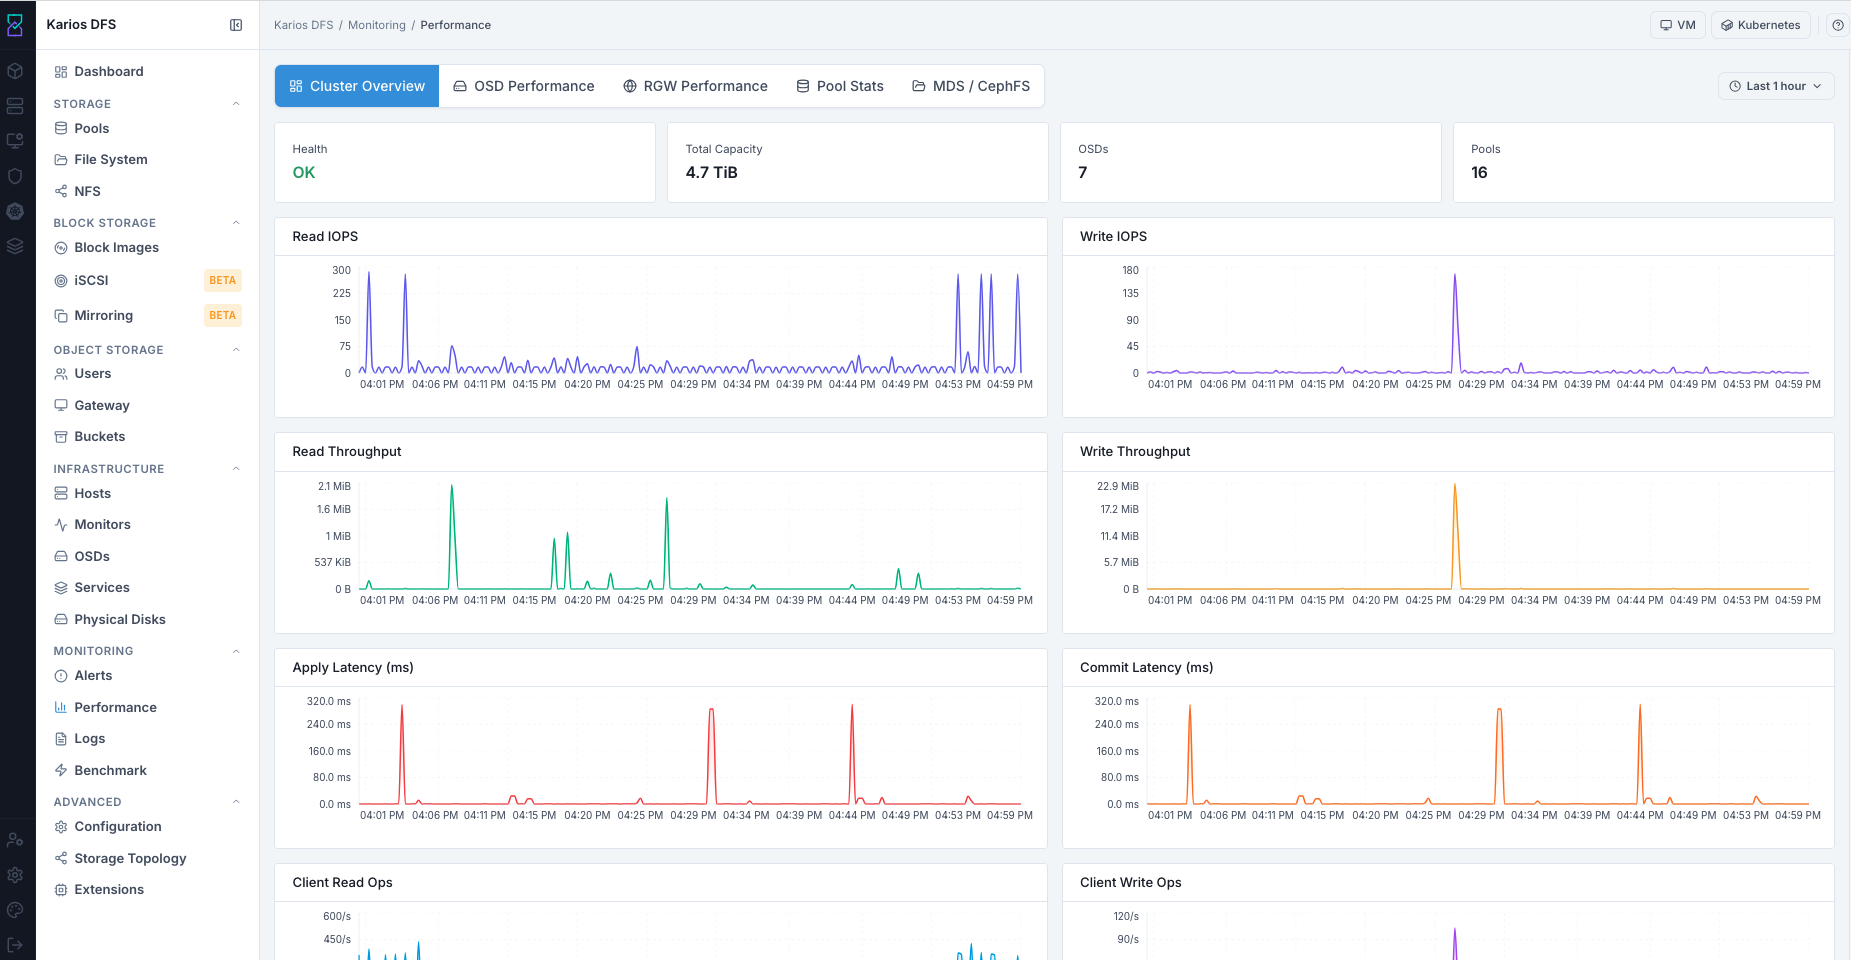Open the MDS / CephFS tab
This screenshot has height=960, width=1851.
(971, 86)
